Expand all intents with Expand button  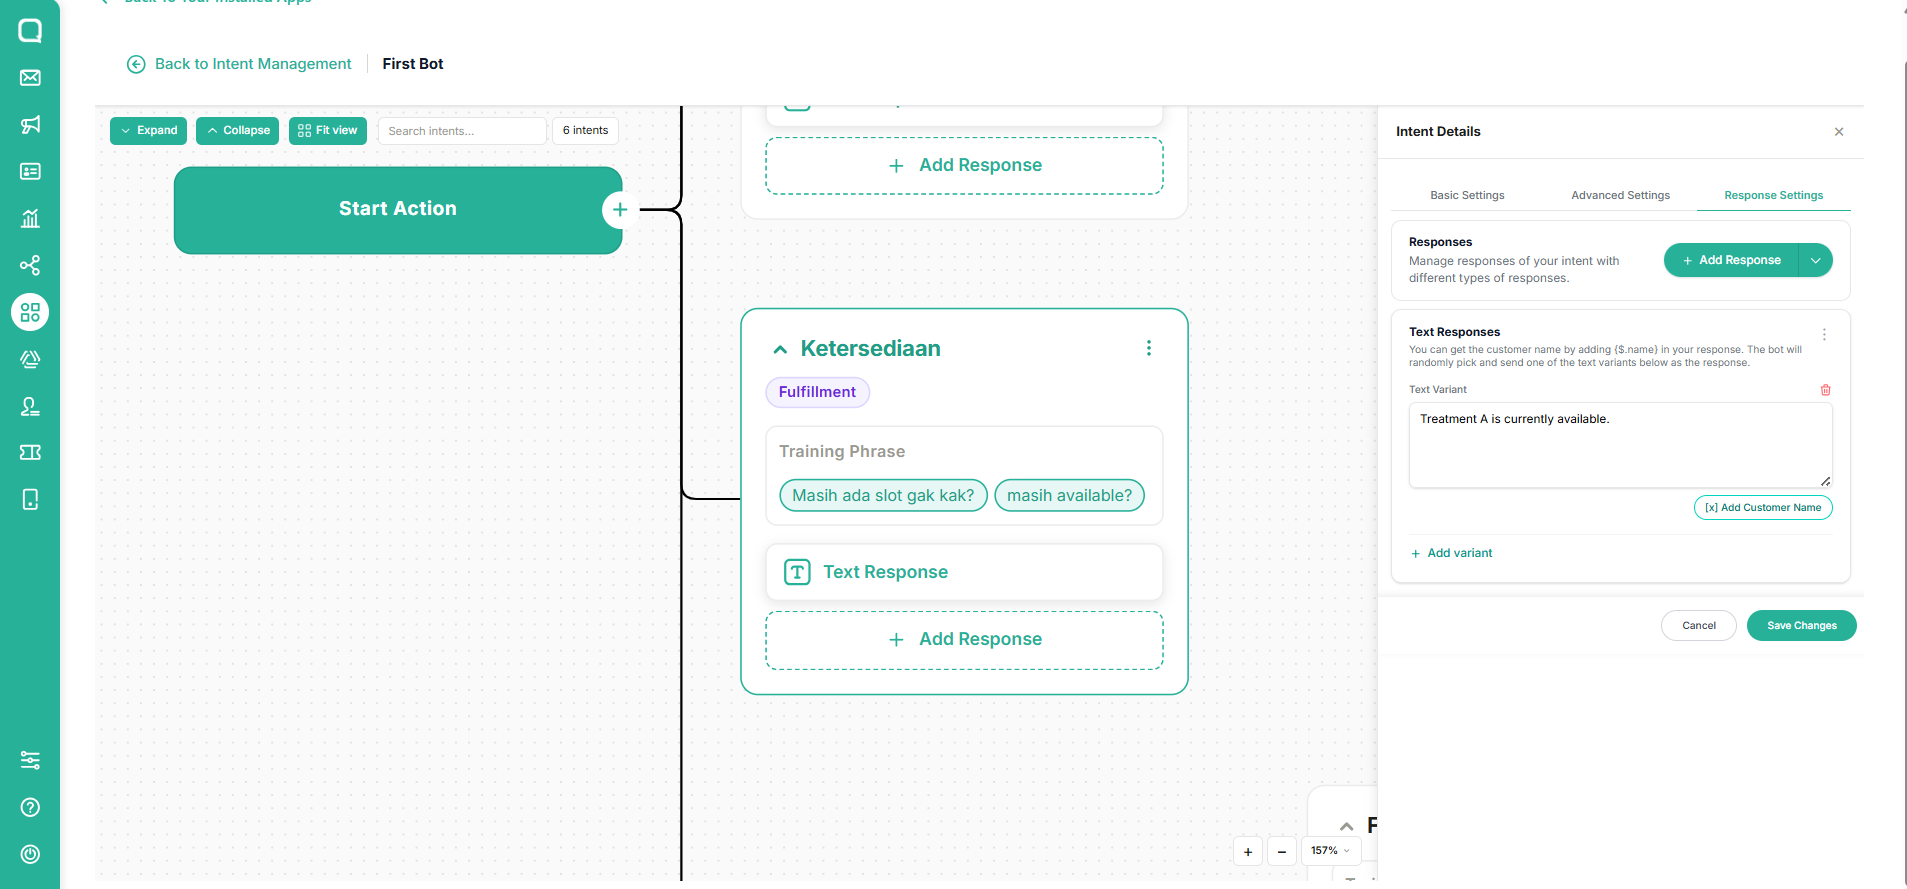click(148, 131)
